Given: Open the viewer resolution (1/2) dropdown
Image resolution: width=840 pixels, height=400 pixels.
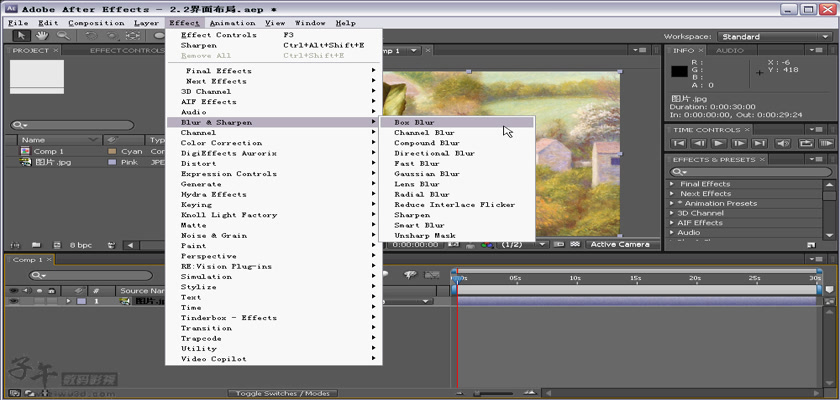Looking at the screenshot, I should coord(523,244).
